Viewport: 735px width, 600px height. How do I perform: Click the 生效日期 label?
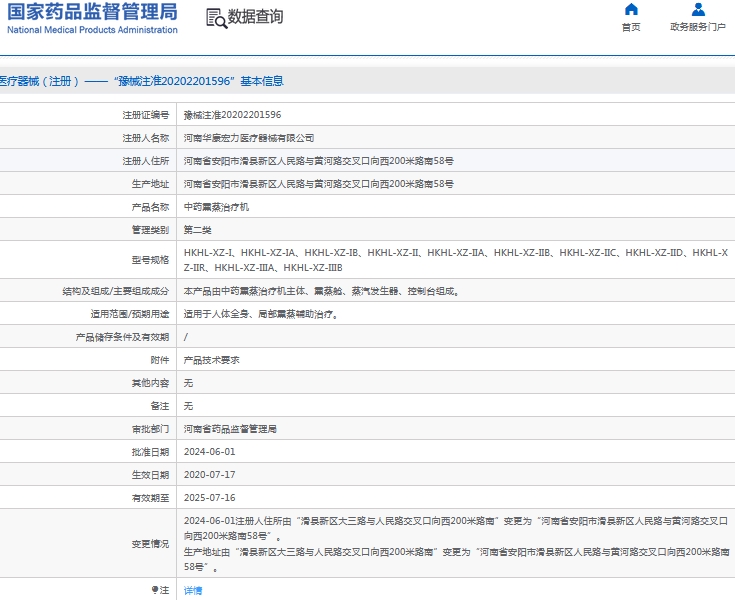click(x=150, y=475)
